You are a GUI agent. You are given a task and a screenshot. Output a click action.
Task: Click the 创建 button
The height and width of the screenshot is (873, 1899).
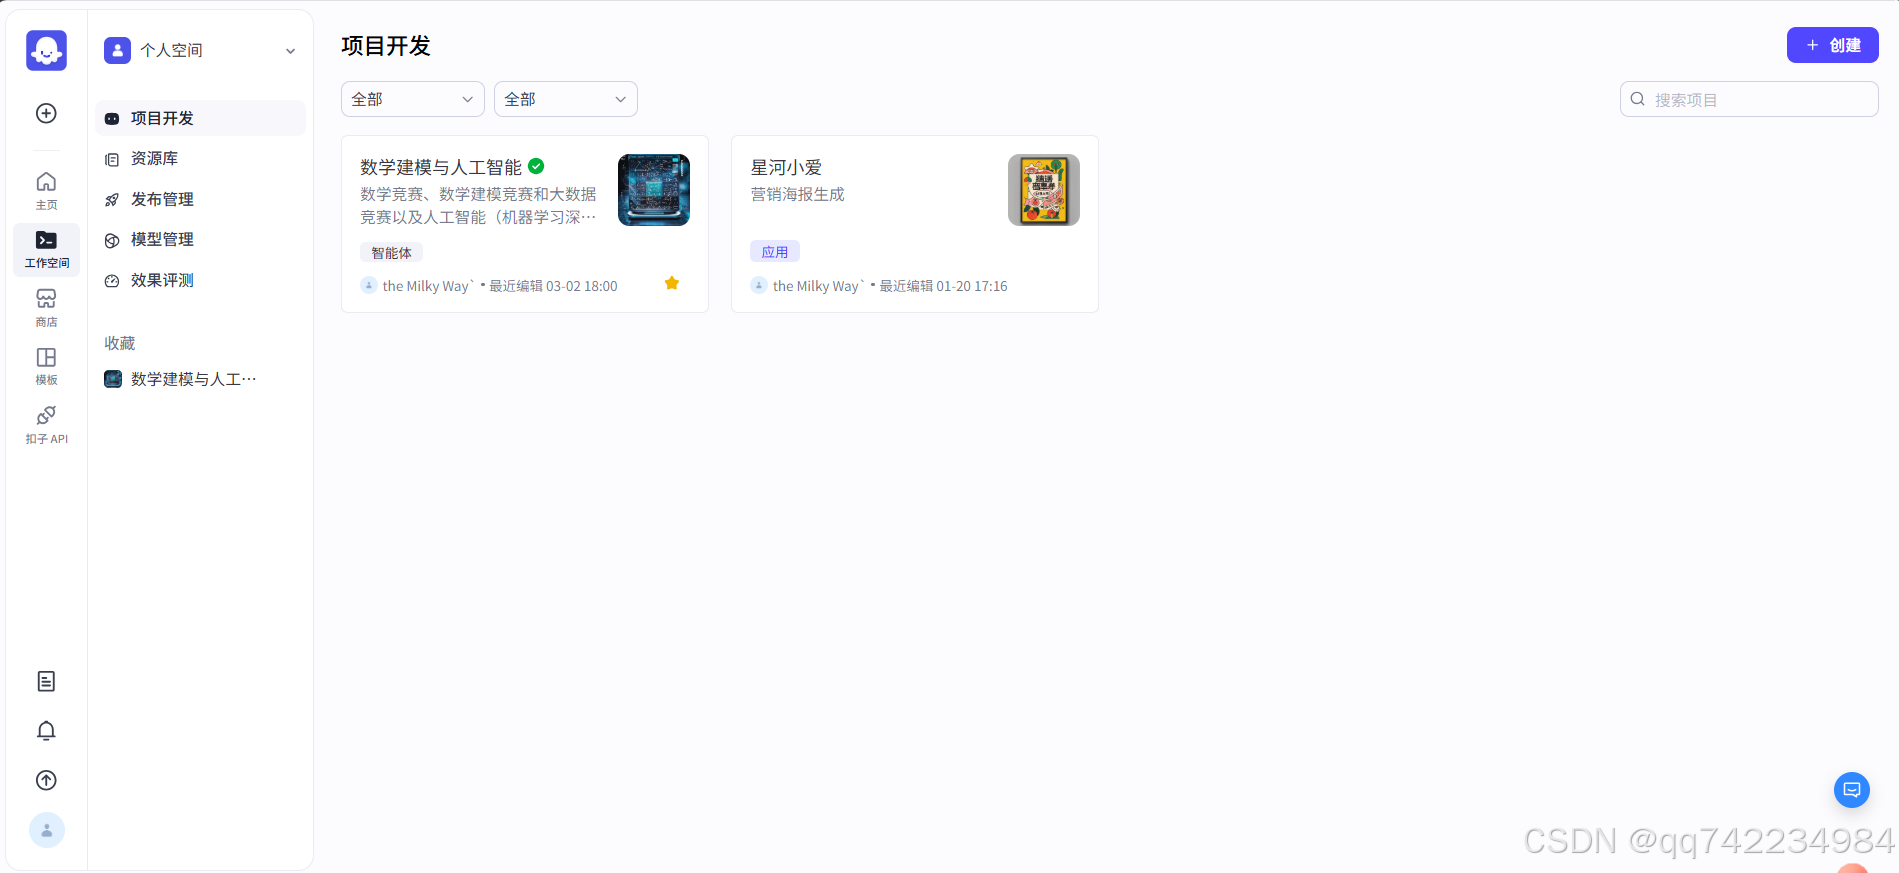pos(1832,45)
